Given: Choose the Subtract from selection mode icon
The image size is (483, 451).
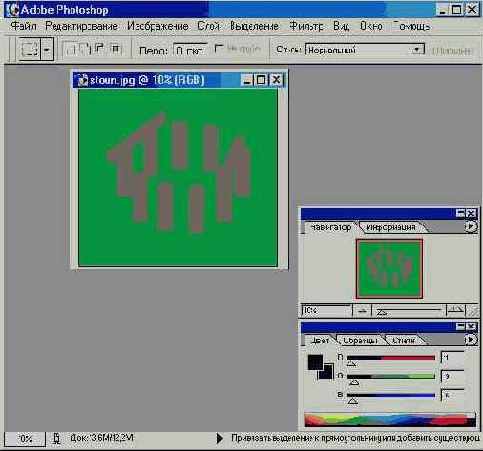Looking at the screenshot, I should pos(100,49).
